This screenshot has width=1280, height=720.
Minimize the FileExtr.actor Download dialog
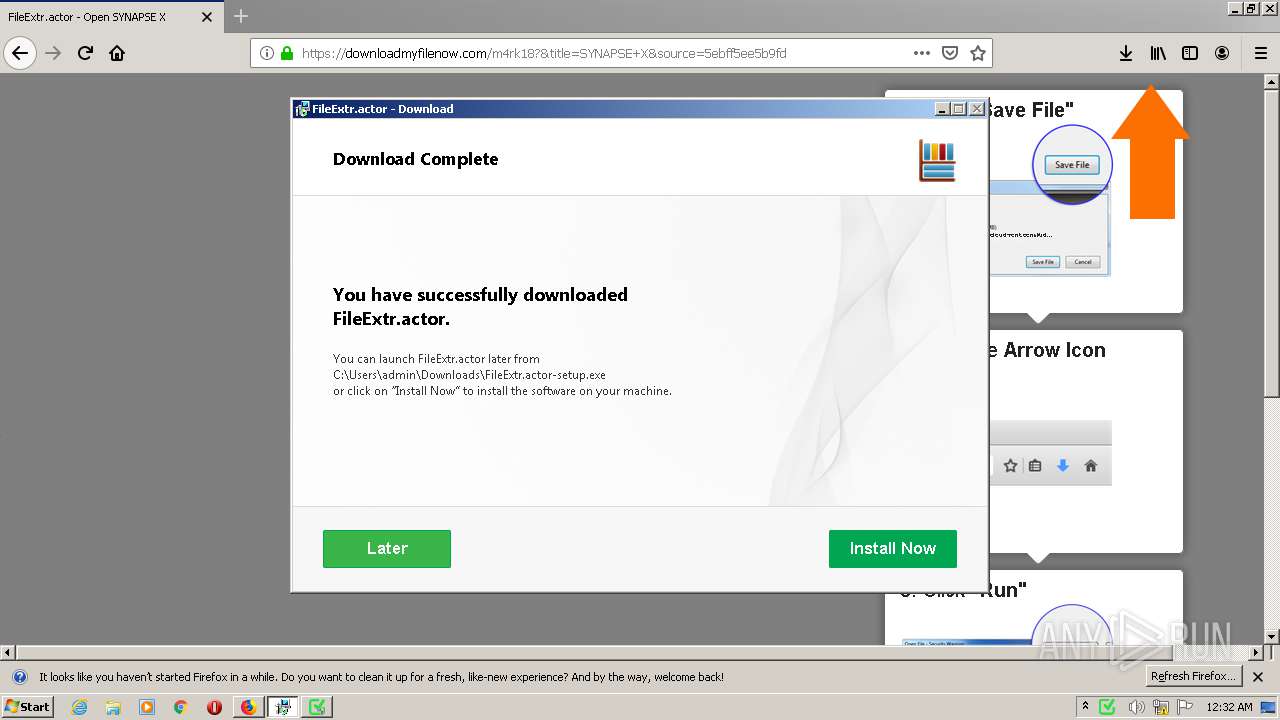[x=942, y=109]
